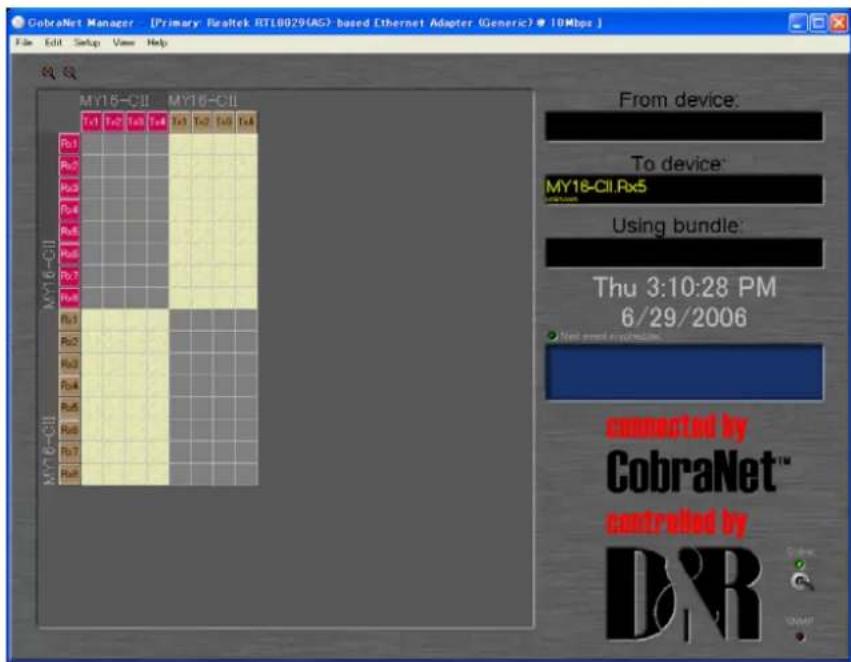Select the tan Rx6 receiver row label
The height and width of the screenshot is (662, 851).
(x=69, y=430)
